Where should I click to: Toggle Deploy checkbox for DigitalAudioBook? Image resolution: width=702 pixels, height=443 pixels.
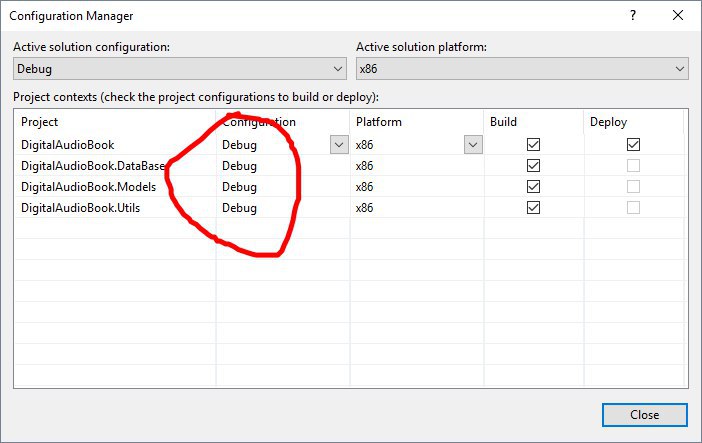pos(633,145)
